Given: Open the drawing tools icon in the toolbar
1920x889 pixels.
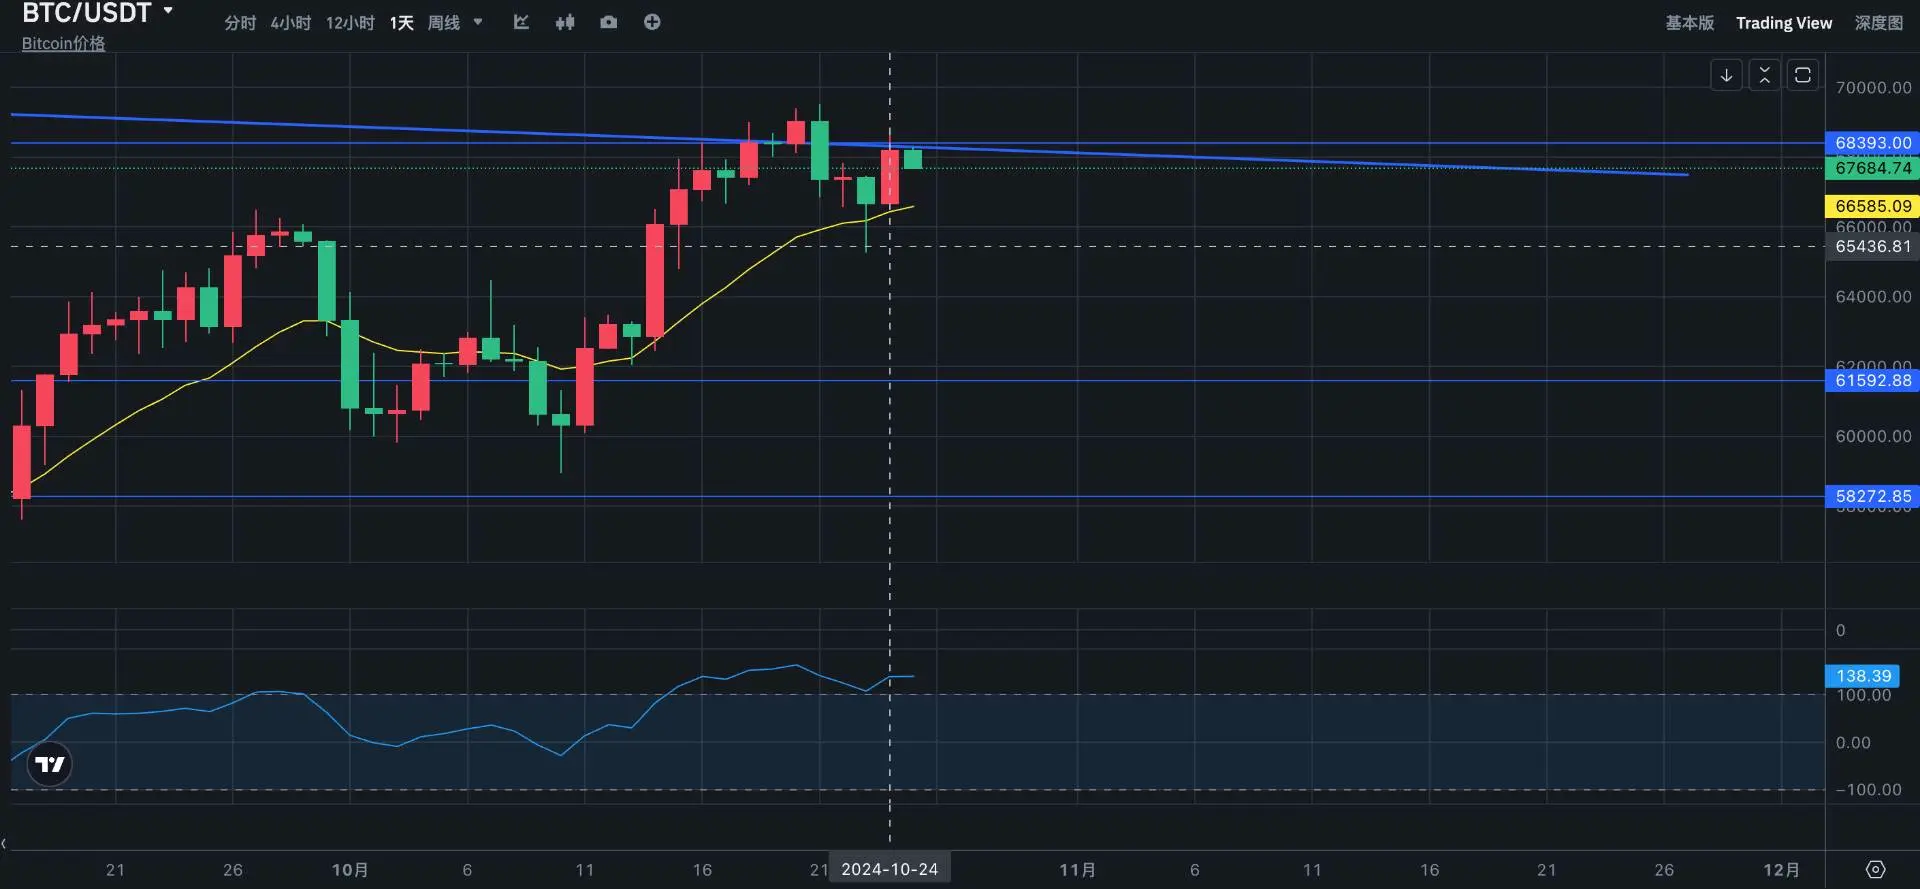Looking at the screenshot, I should pos(521,22).
